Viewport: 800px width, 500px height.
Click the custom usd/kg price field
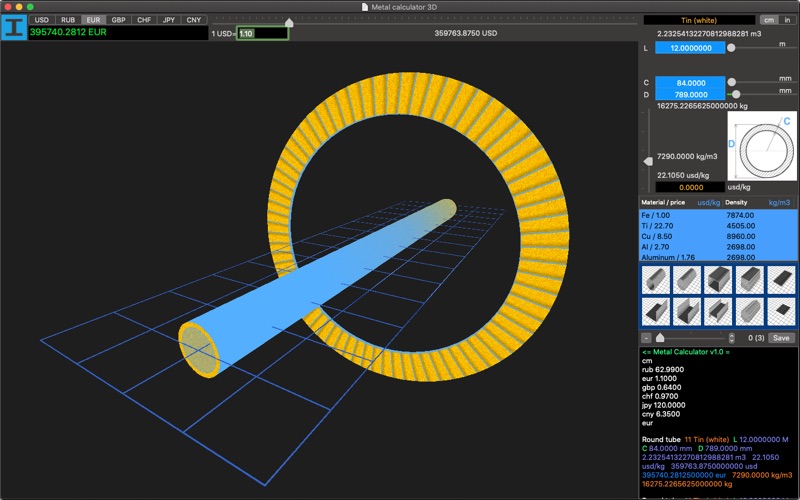pyautogui.click(x=690, y=187)
